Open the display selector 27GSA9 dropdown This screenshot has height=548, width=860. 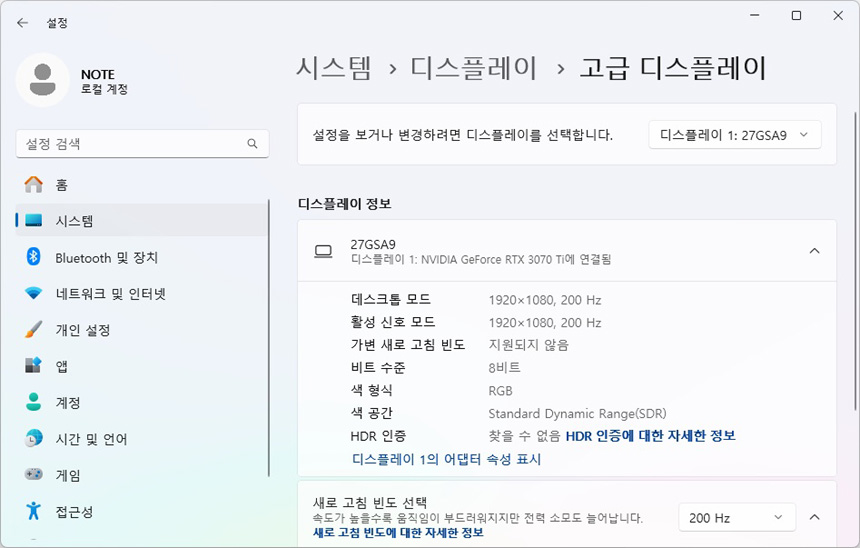click(735, 135)
